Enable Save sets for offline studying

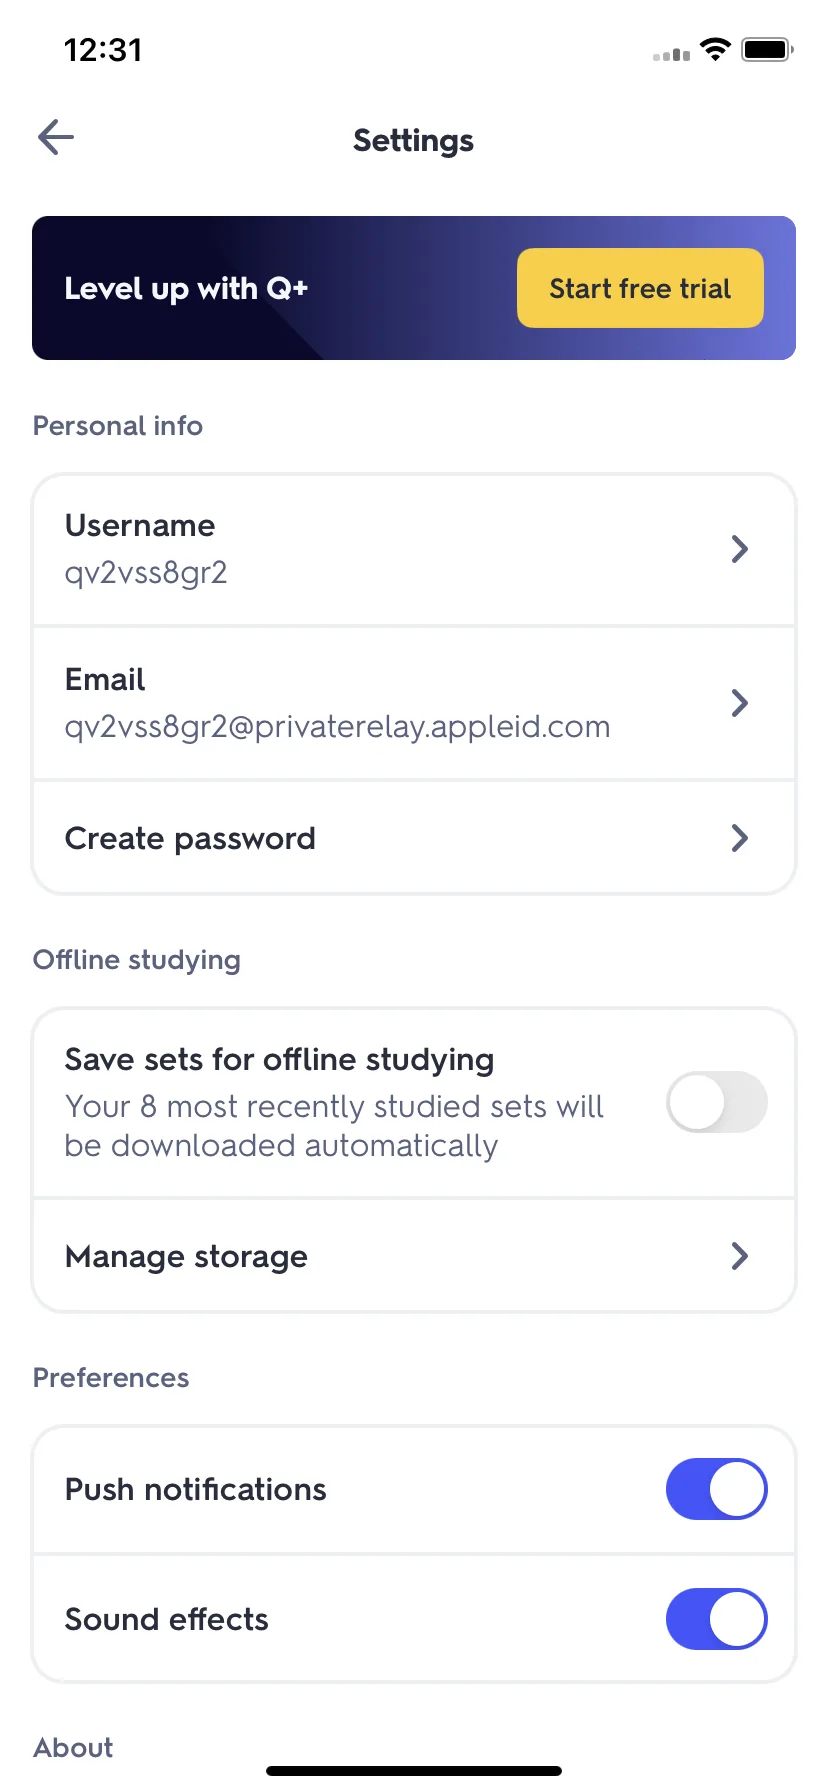717,1102
